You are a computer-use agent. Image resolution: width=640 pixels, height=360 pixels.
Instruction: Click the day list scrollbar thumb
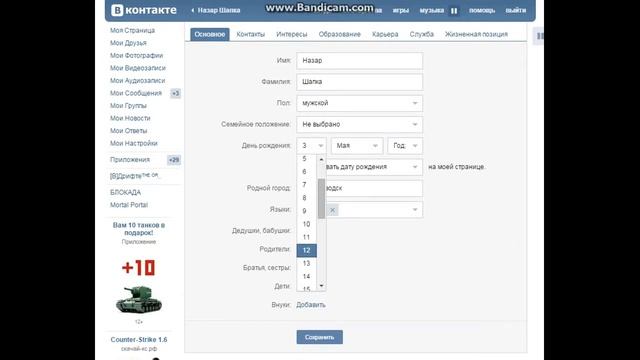pyautogui.click(x=321, y=199)
